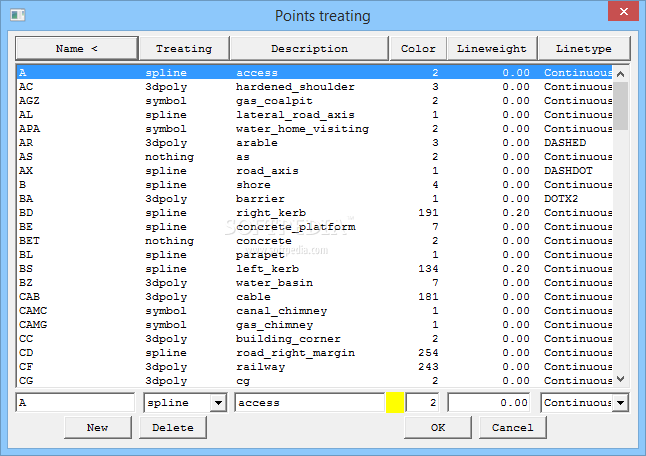
Task: Sort by the Treating column header
Action: pos(184,49)
